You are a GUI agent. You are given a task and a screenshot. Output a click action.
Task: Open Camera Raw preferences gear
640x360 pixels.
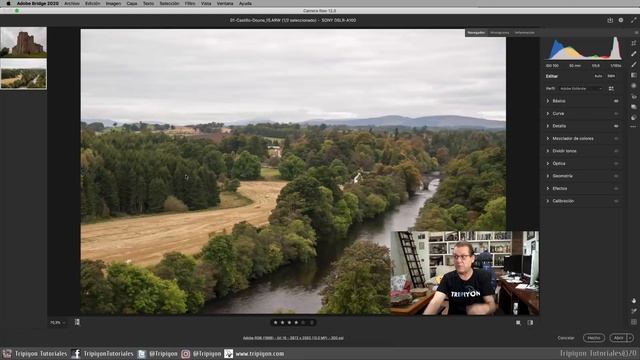[621, 20]
